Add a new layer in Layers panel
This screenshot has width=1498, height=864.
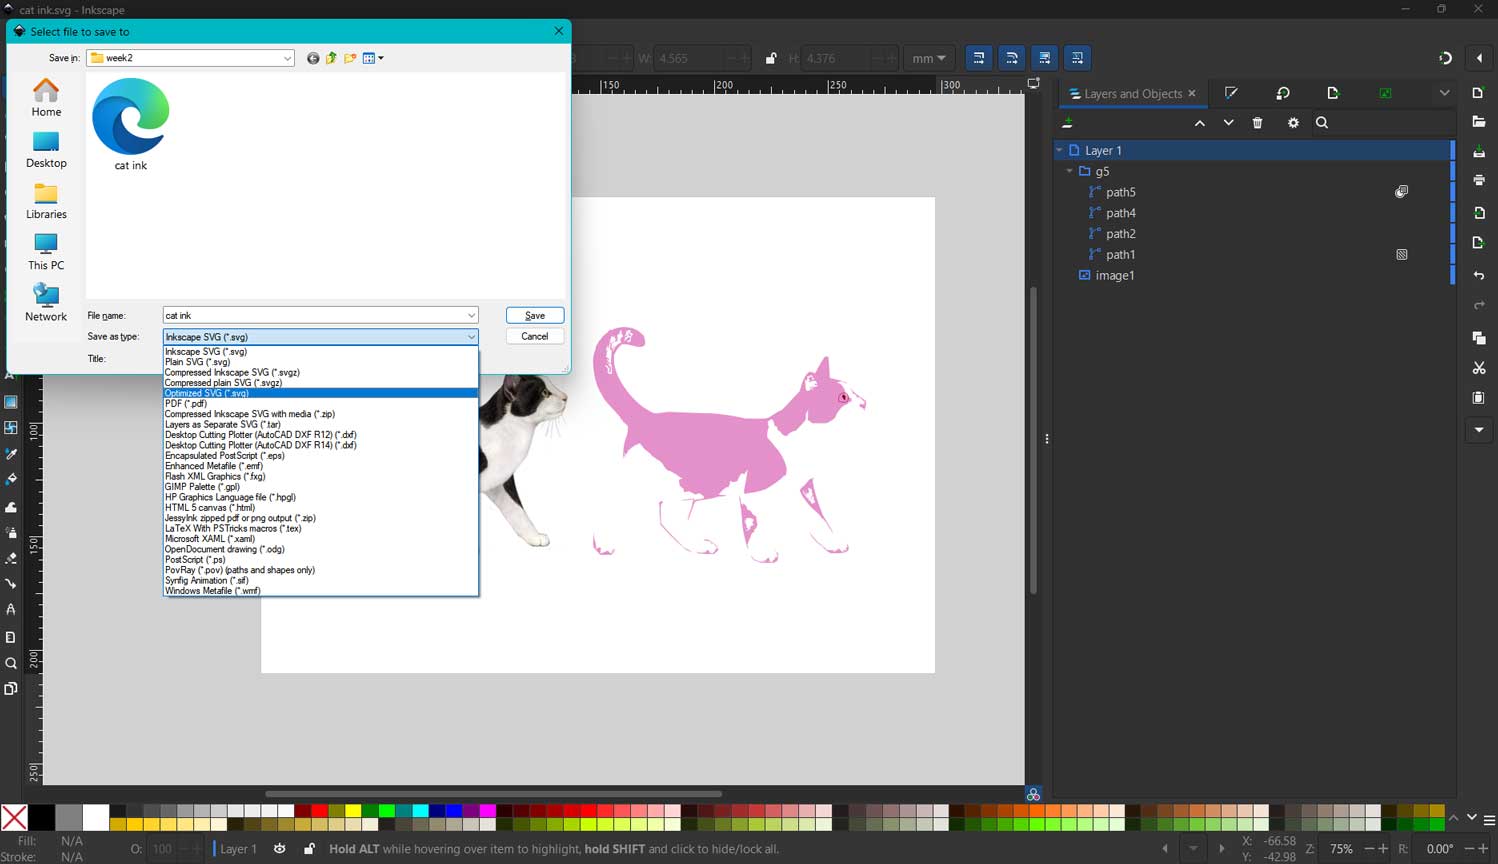1068,122
